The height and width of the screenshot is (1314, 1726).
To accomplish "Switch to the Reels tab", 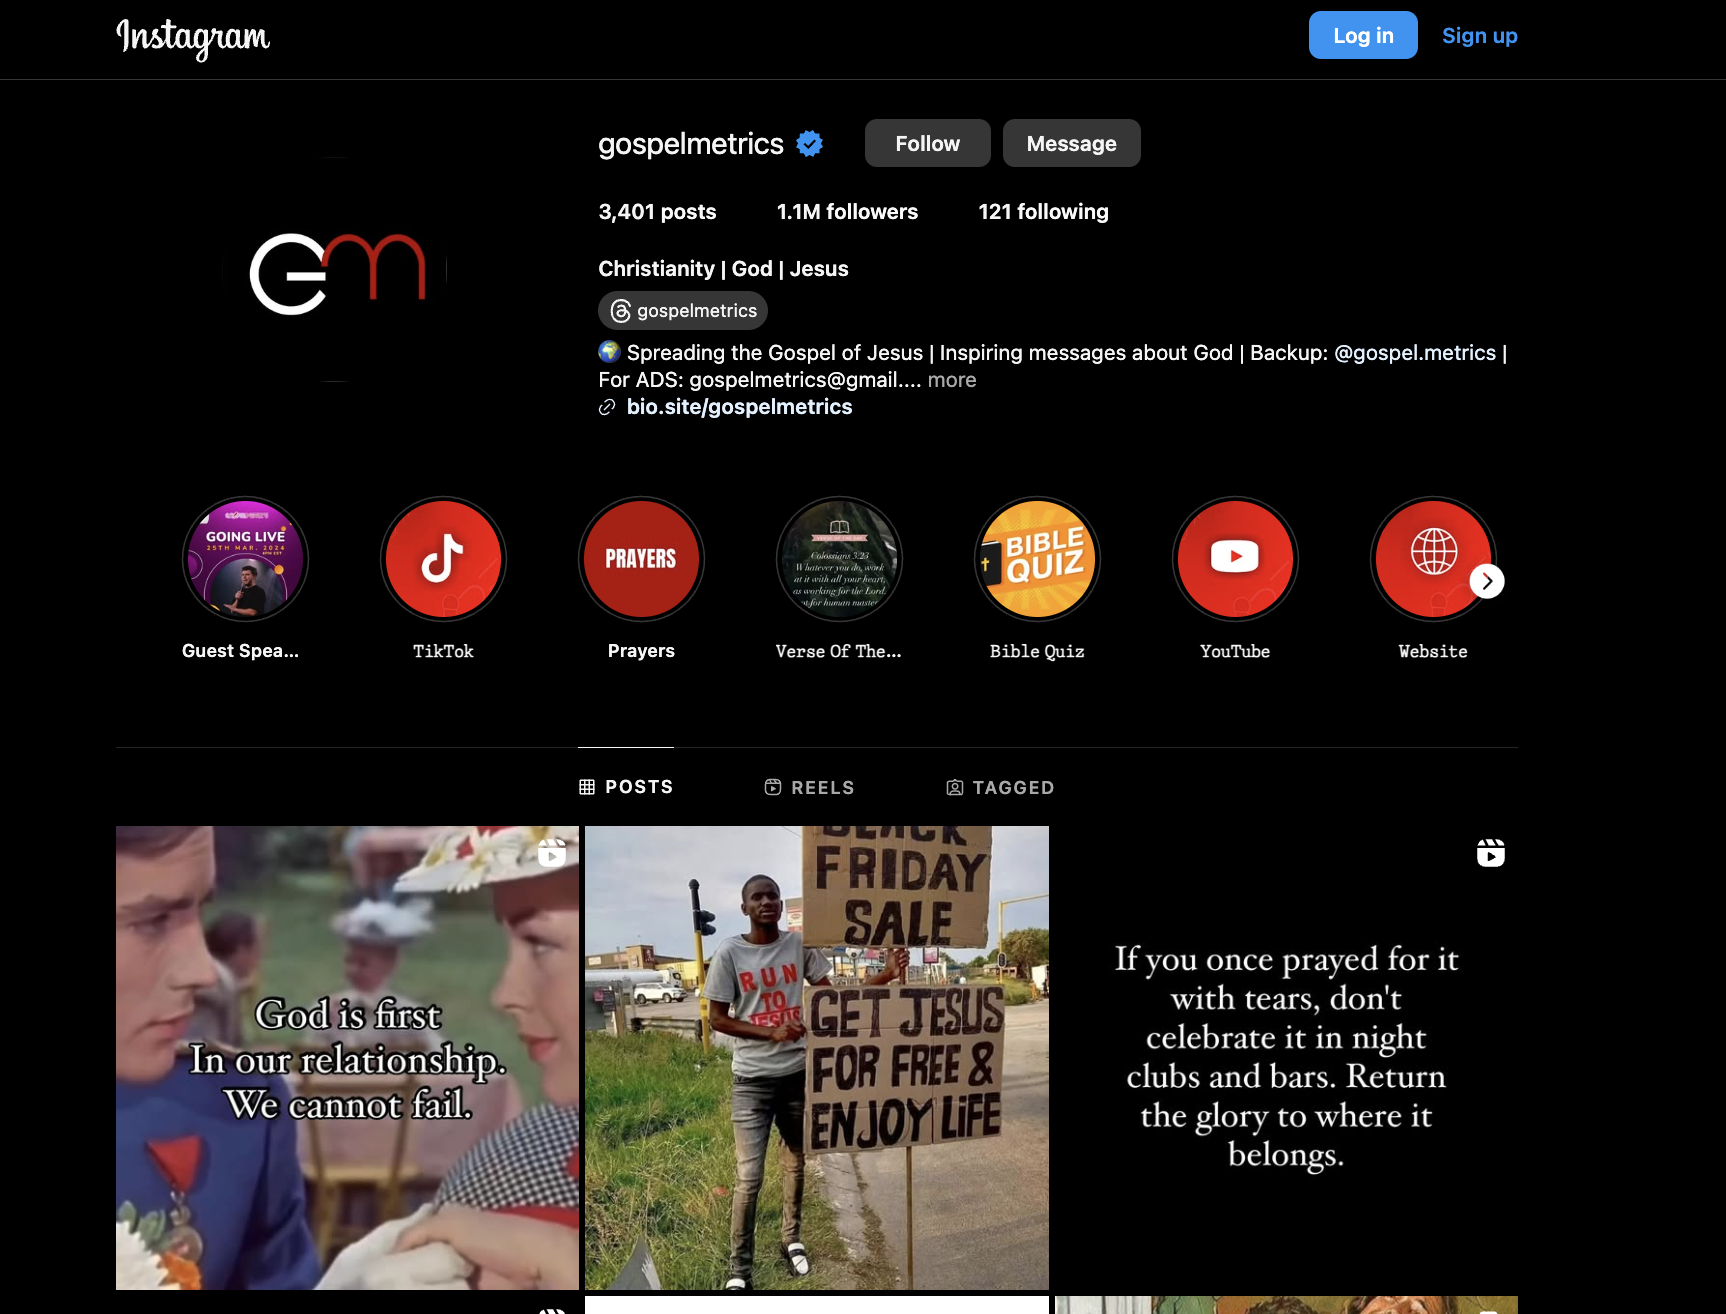I will click(x=809, y=787).
